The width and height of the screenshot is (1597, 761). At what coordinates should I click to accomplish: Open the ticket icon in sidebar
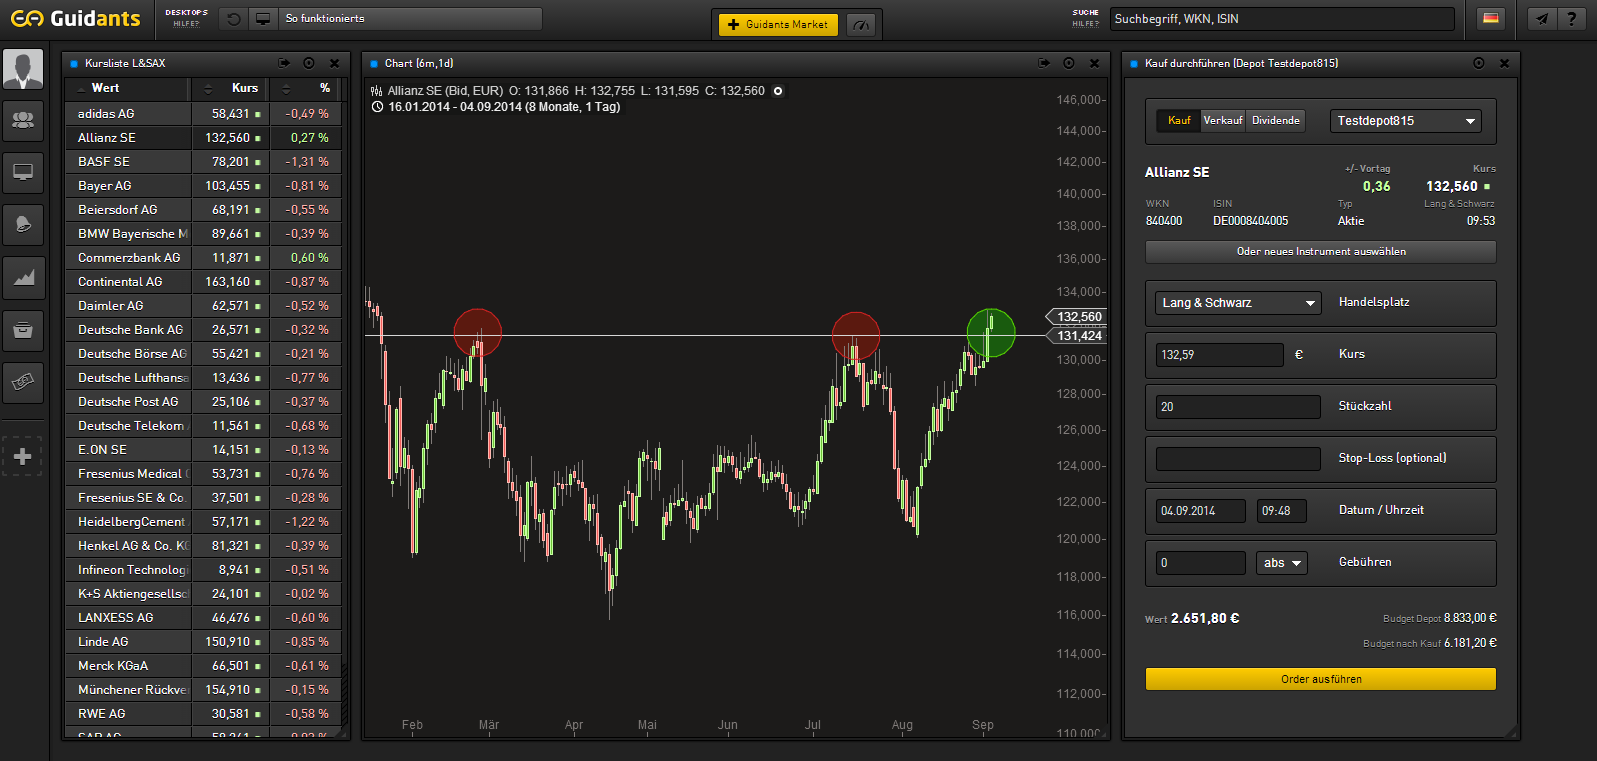(x=23, y=381)
